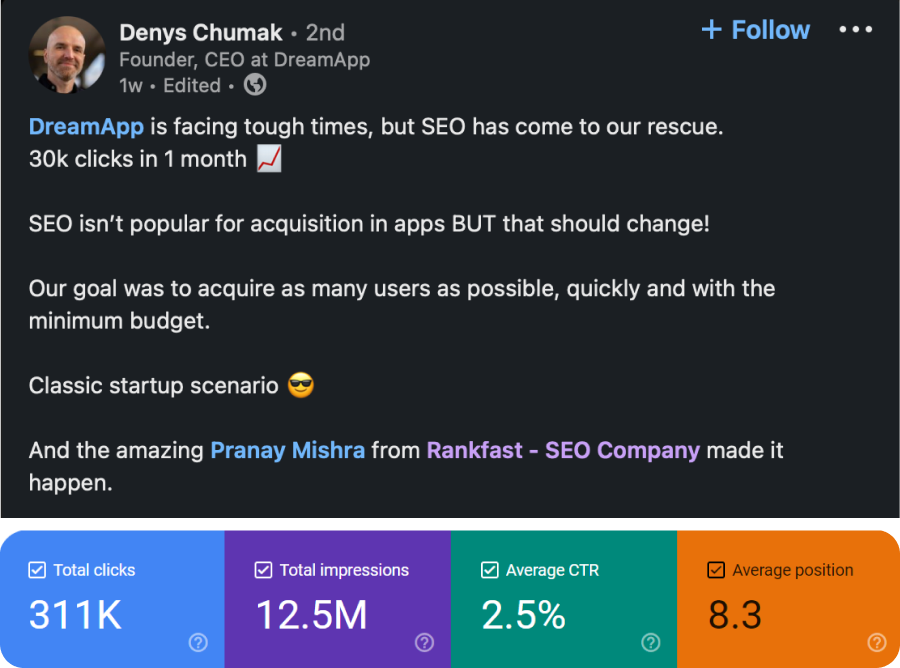Click the chart emoji after '1 month'
This screenshot has width=900, height=668.
(x=268, y=158)
